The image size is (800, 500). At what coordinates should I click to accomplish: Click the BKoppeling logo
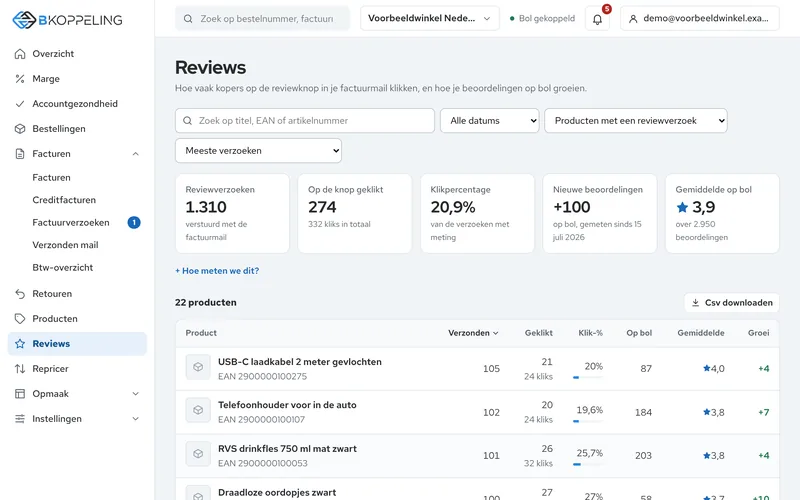(67, 20)
